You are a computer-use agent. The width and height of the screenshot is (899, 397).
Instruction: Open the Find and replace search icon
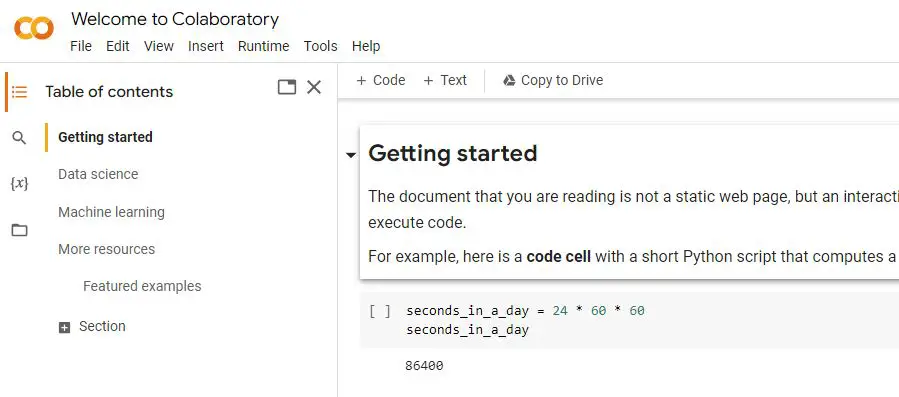(19, 138)
